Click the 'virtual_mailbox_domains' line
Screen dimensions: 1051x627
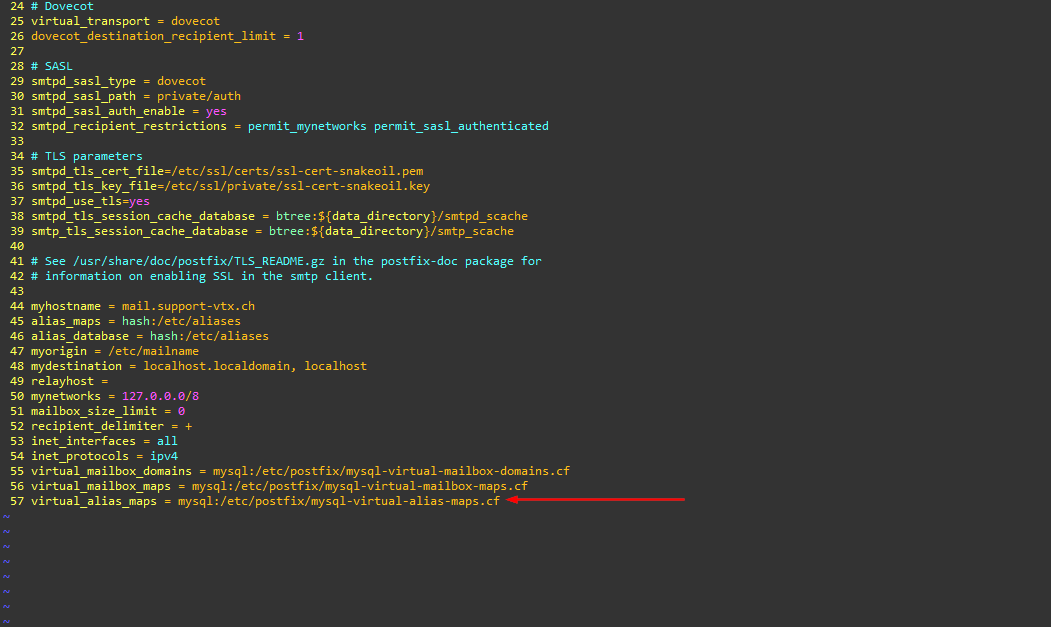(300, 471)
